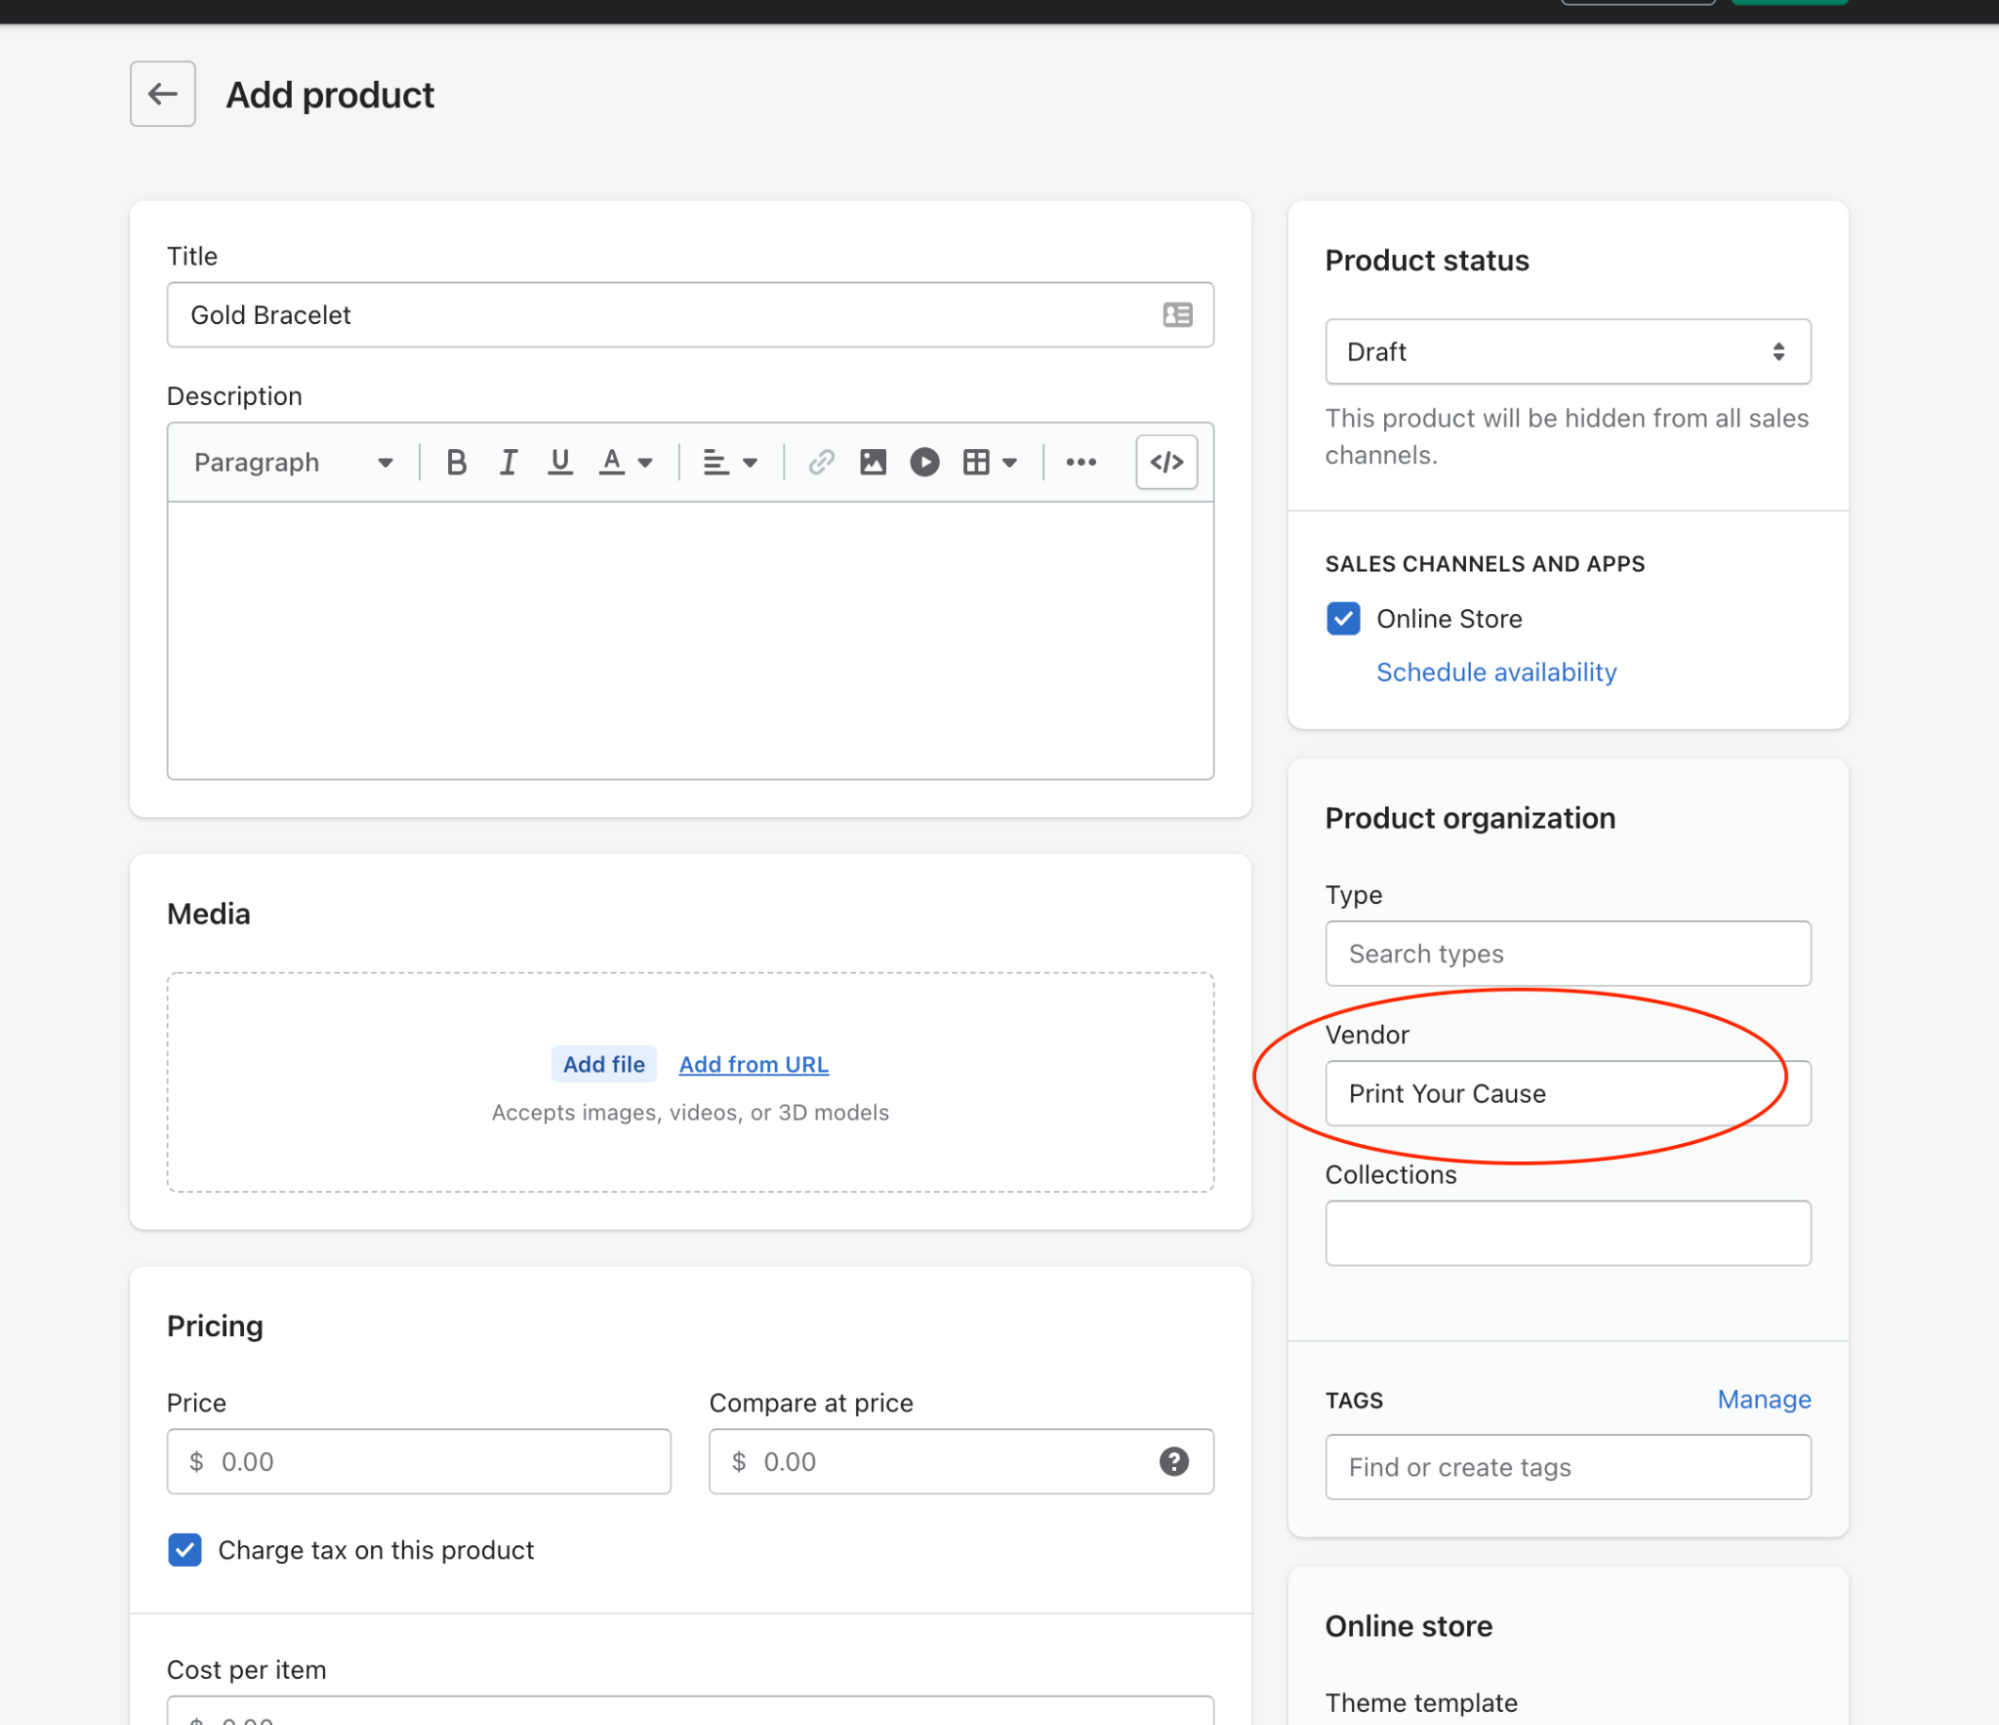The width and height of the screenshot is (1999, 1725).
Task: Insert image into the description
Action: (x=872, y=462)
